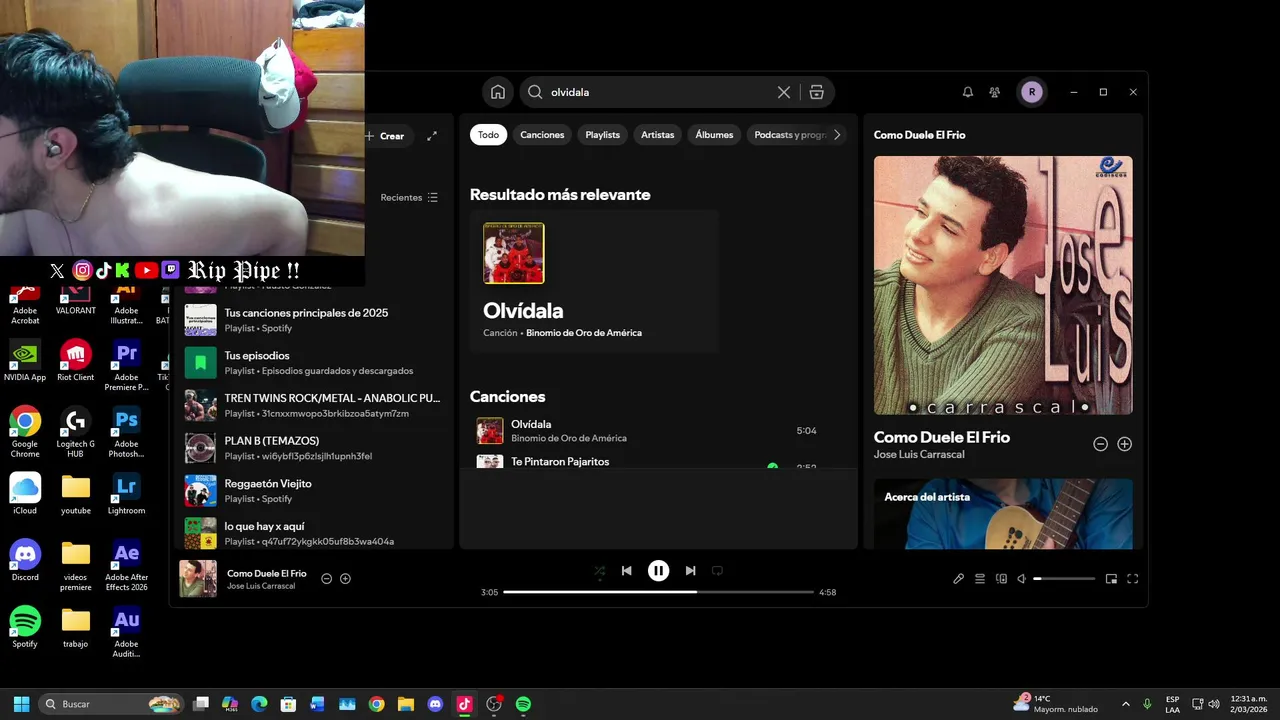The height and width of the screenshot is (720, 1280).
Task: Select the Playlists filter chip
Action: [x=603, y=135]
